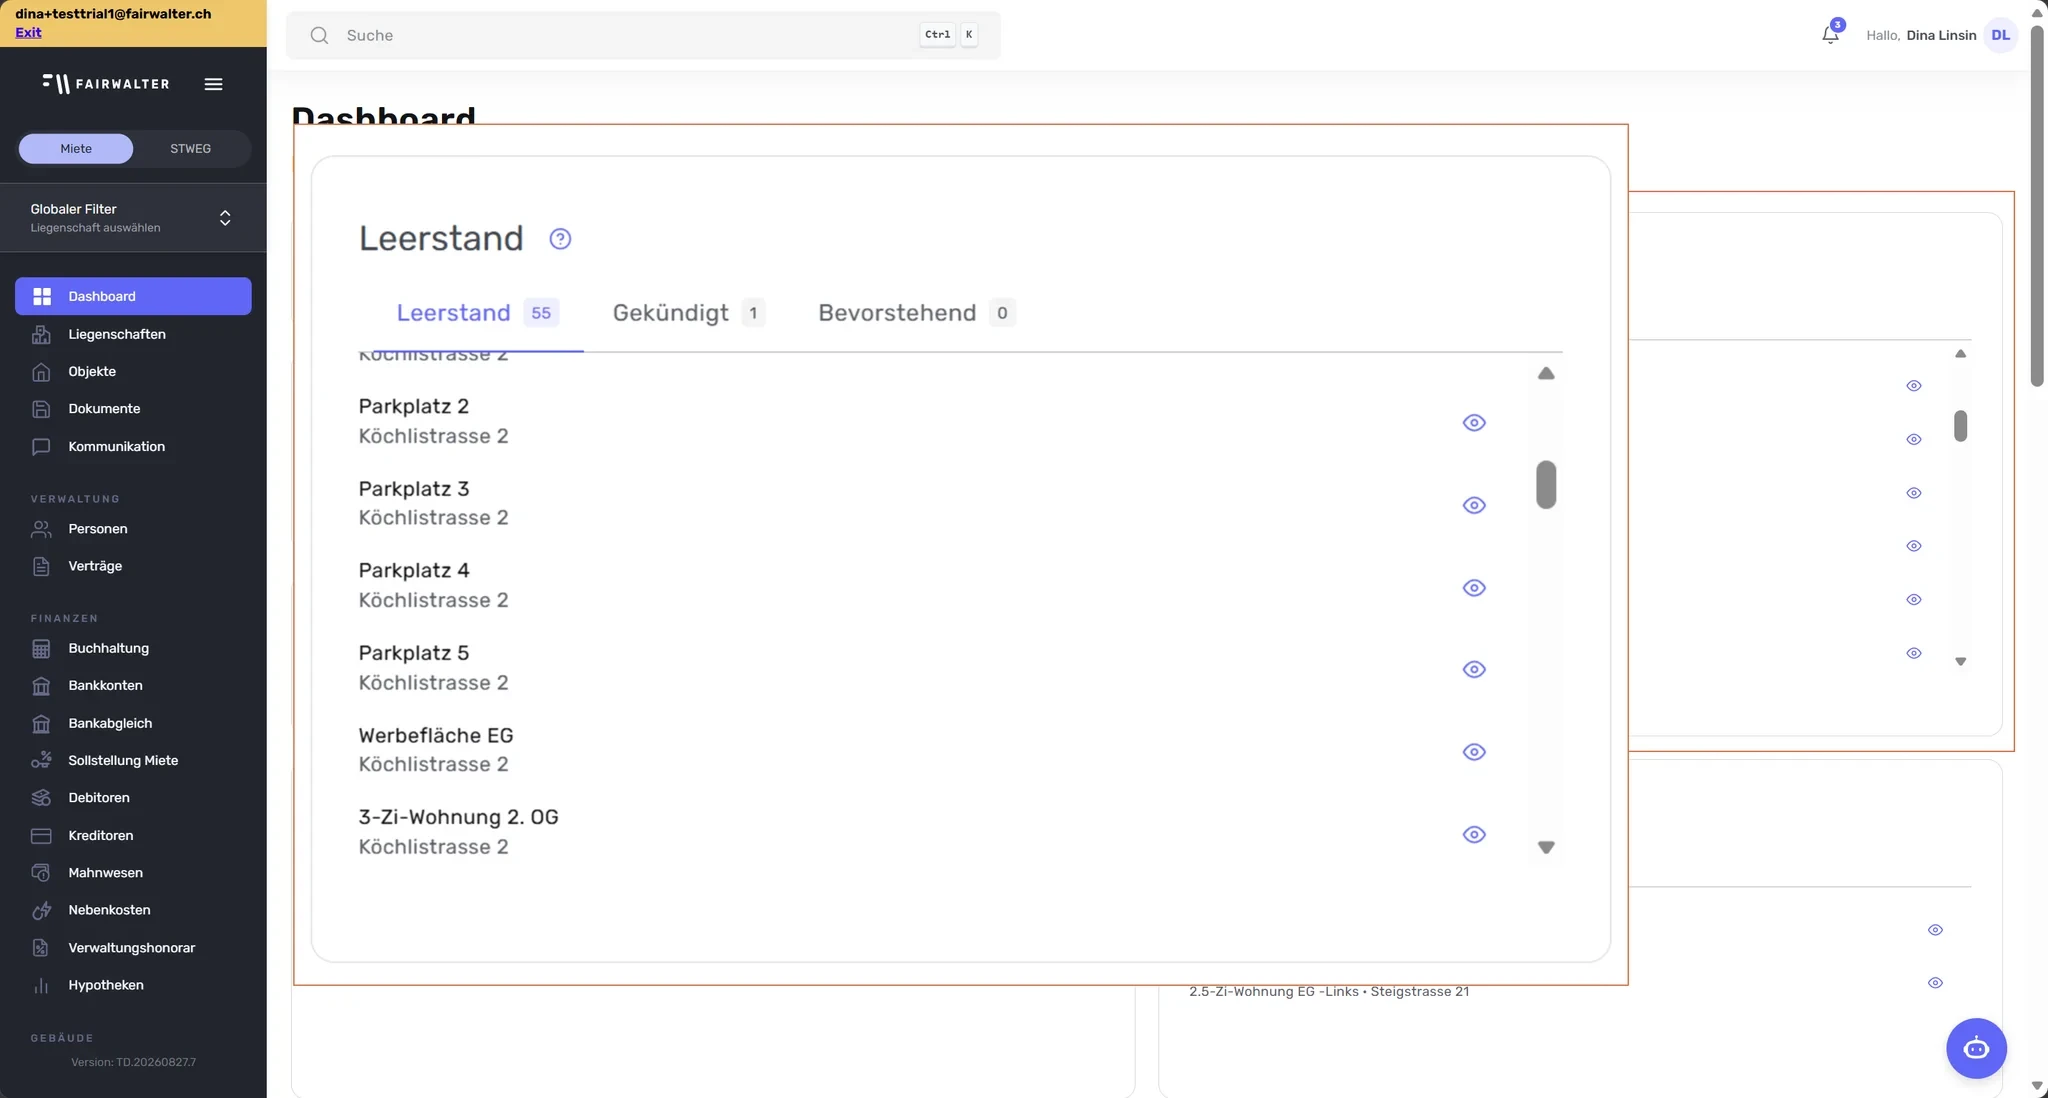
Task: Open Kreditoren in sidebar
Action: (x=133, y=835)
